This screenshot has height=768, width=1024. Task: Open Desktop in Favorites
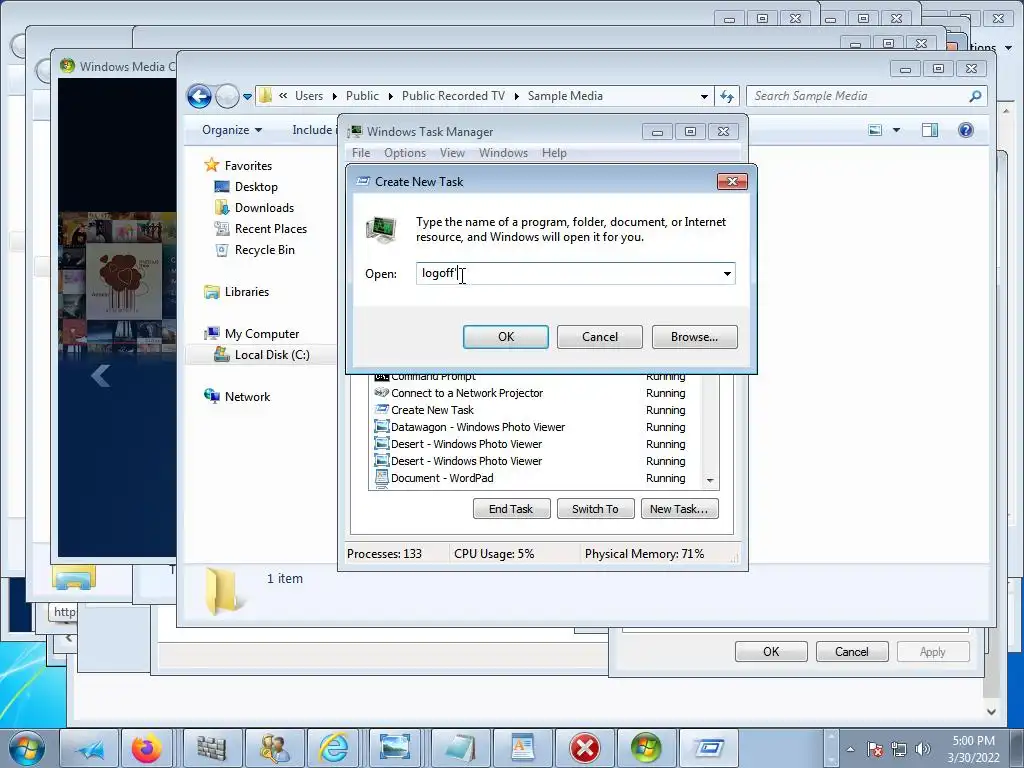coord(256,187)
